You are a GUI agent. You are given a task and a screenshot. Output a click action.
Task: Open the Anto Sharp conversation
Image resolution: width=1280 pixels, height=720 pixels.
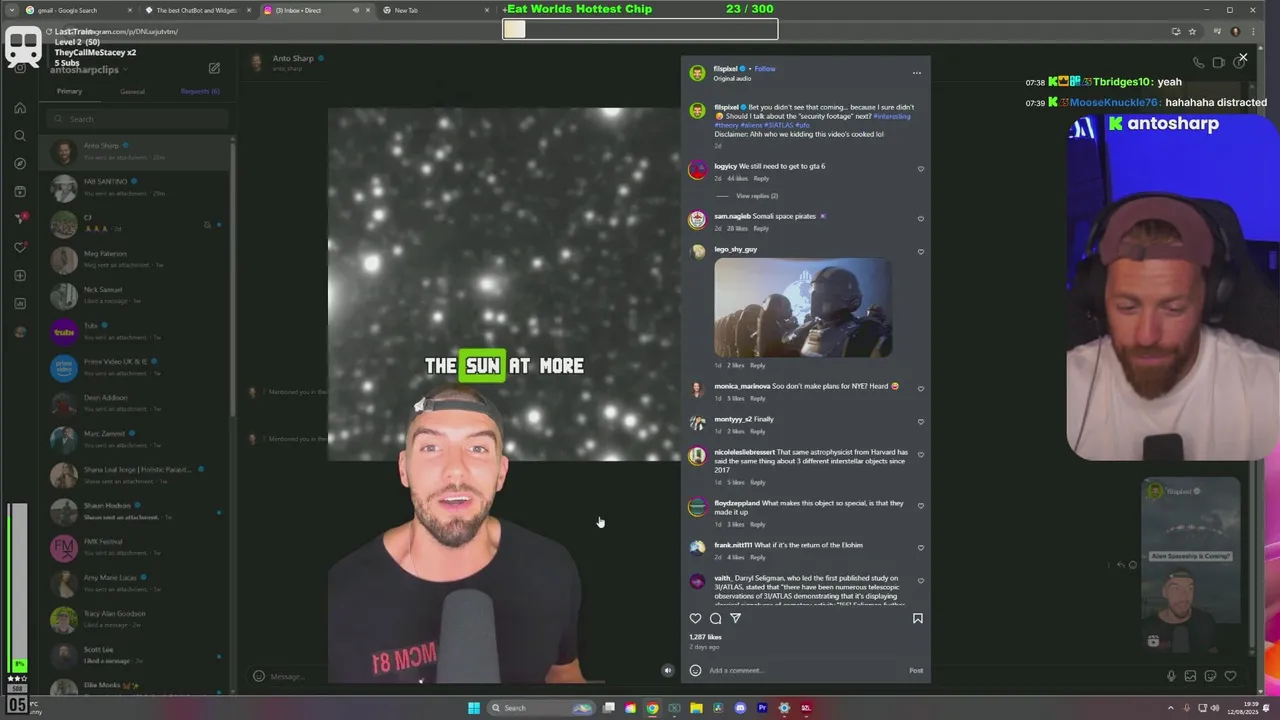(135, 151)
